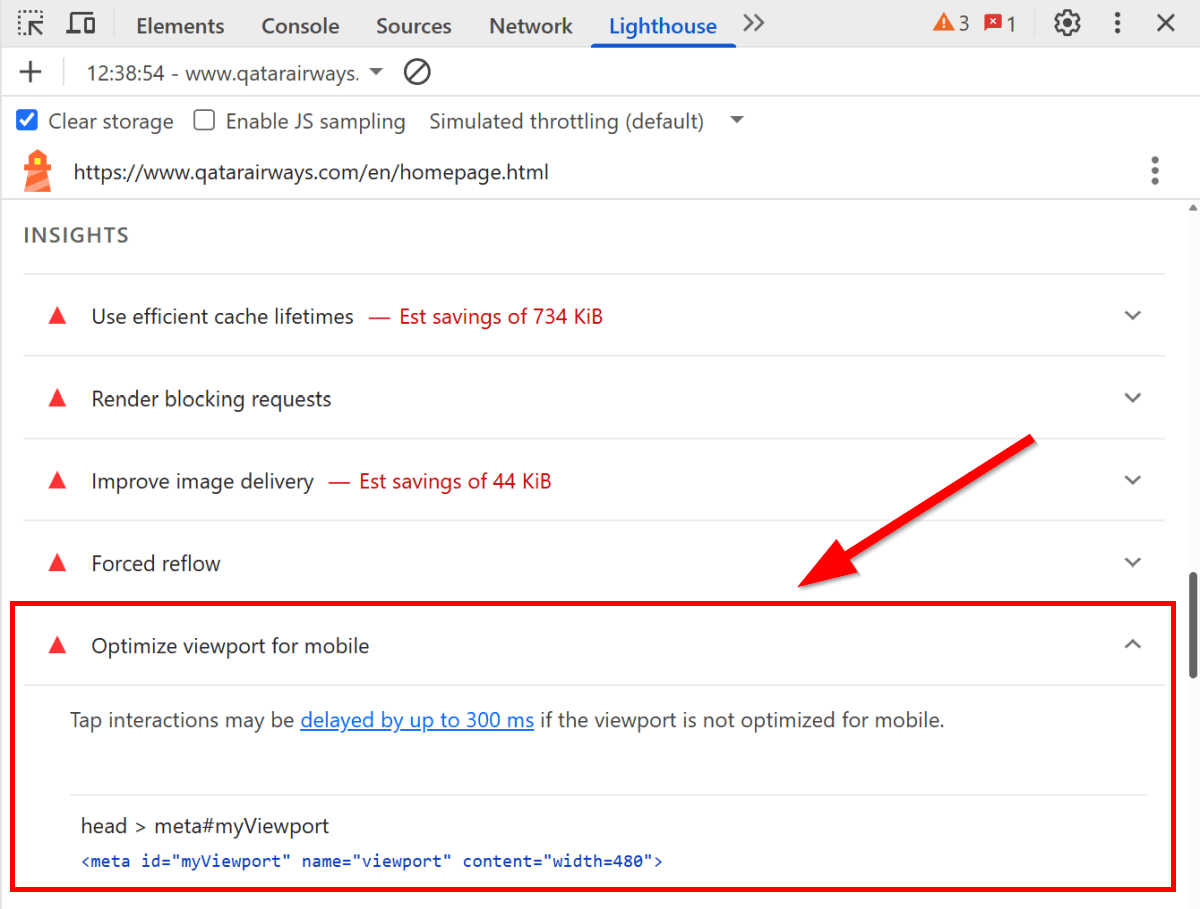Click the qatarairways homepage URL
The height and width of the screenshot is (909, 1200).
[311, 171]
